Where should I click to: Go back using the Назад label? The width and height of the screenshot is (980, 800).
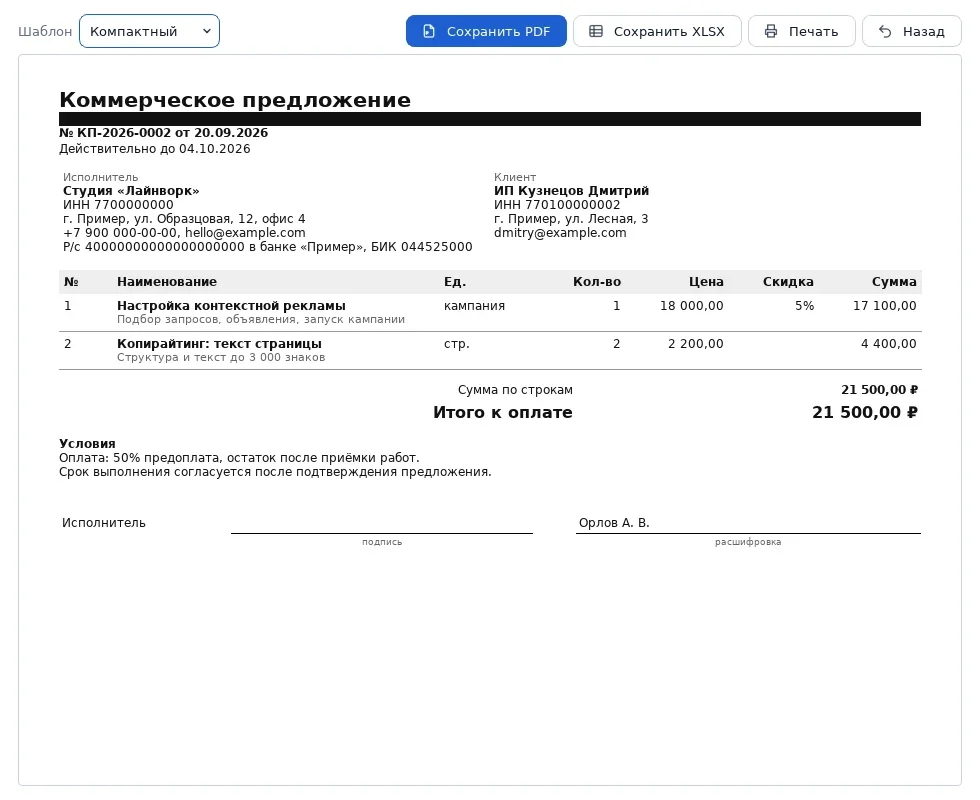[923, 31]
